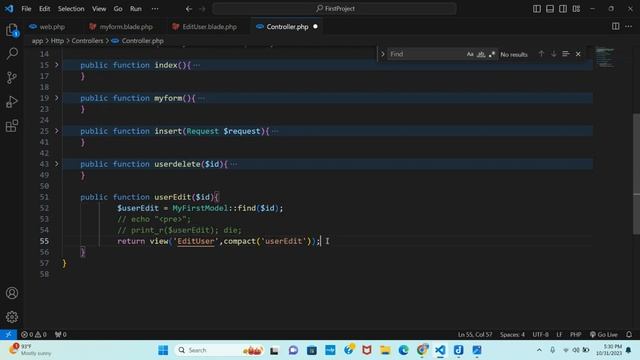Click the editor vertical scrollbar thumb
This screenshot has height=360, width=640.
pyautogui.click(x=636, y=173)
